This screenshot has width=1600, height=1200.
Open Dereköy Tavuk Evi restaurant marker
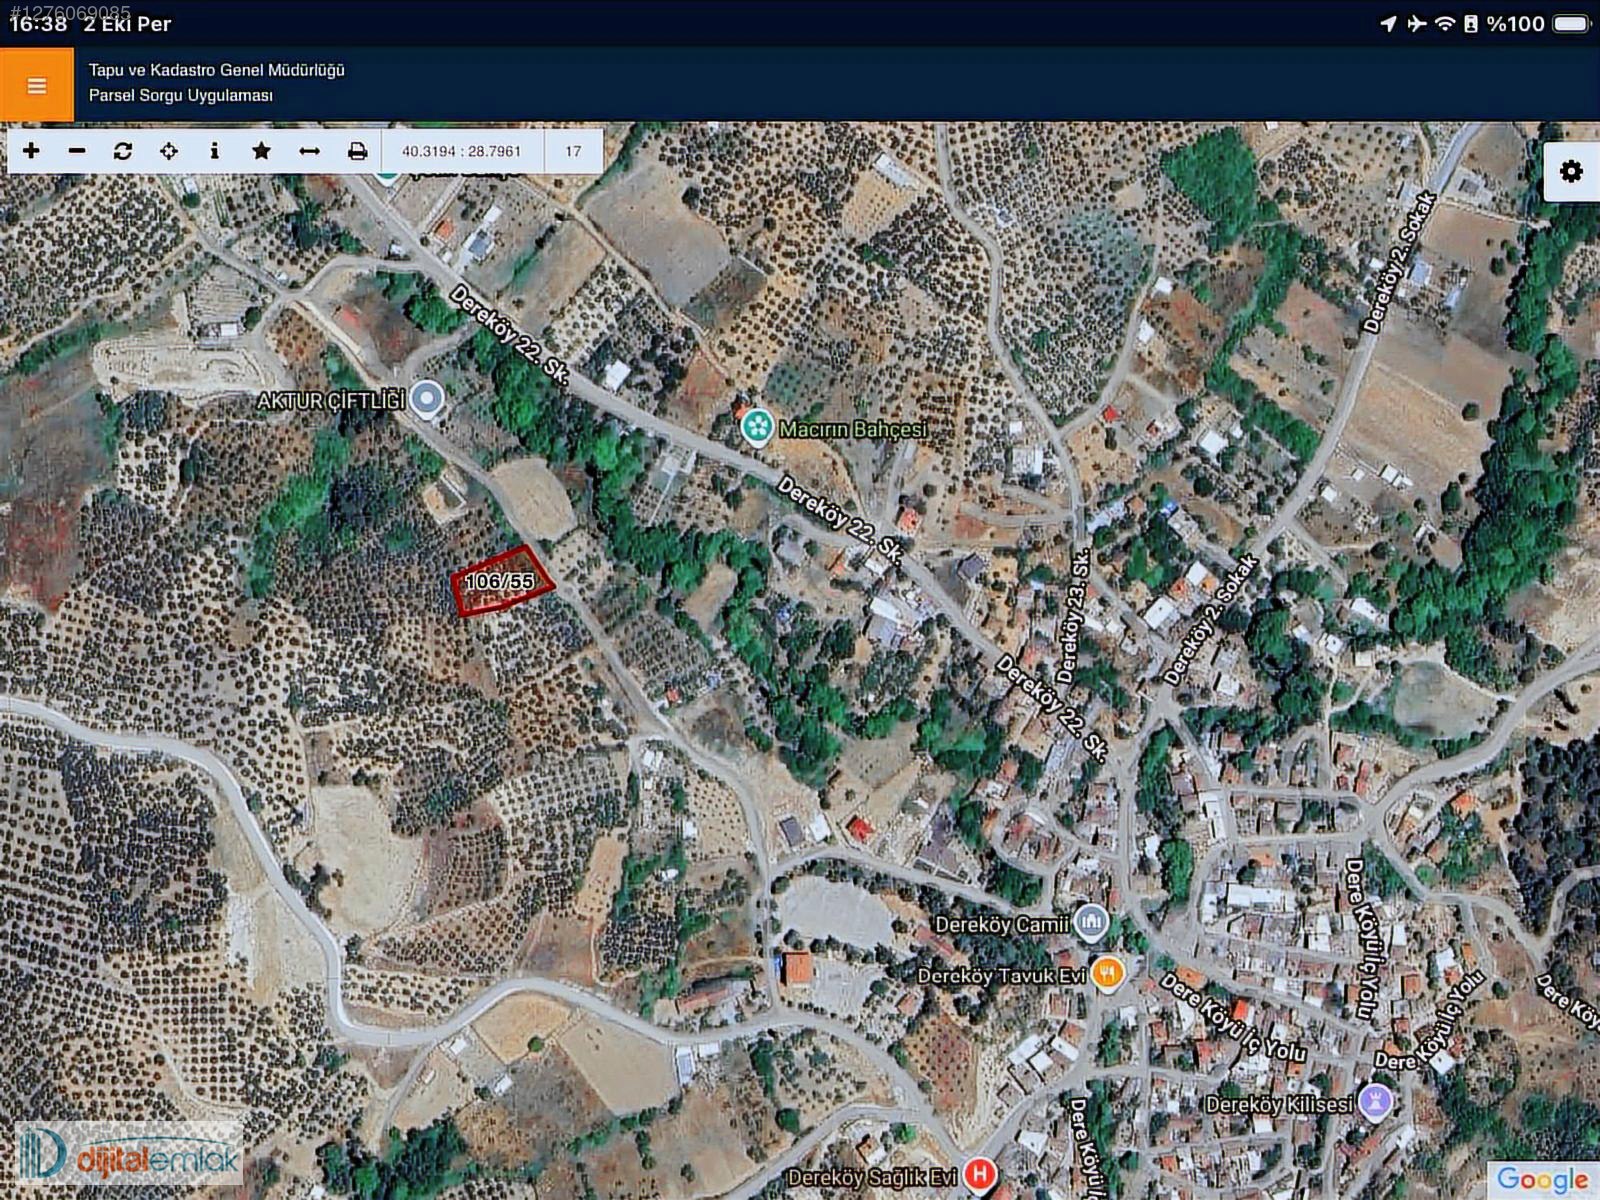pyautogui.click(x=1107, y=973)
